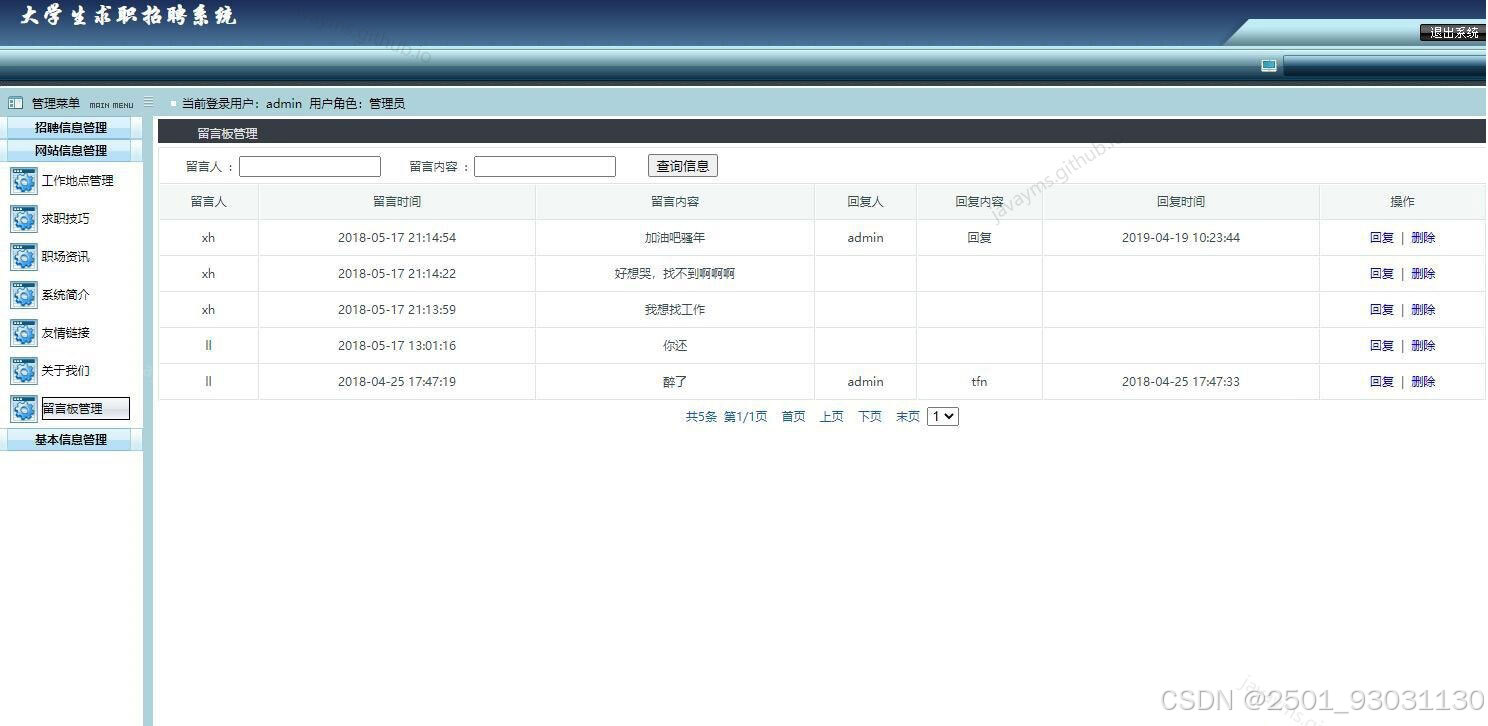1488x726 pixels.
Task: Expand the 招聘信息管理 menu section
Action: (71, 128)
